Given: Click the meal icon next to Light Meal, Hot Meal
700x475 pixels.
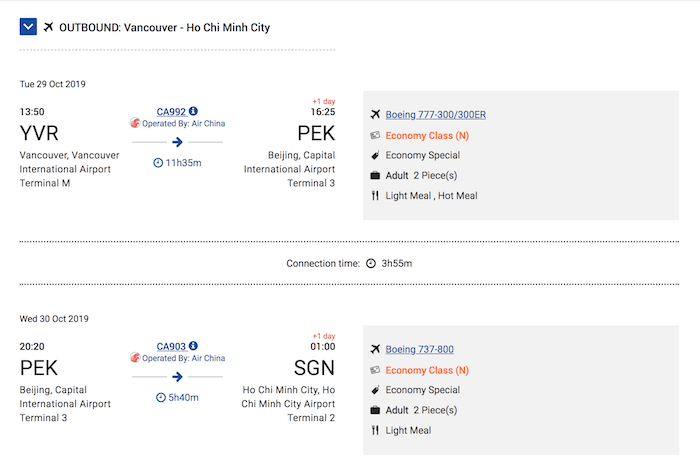Looking at the screenshot, I should click(375, 196).
